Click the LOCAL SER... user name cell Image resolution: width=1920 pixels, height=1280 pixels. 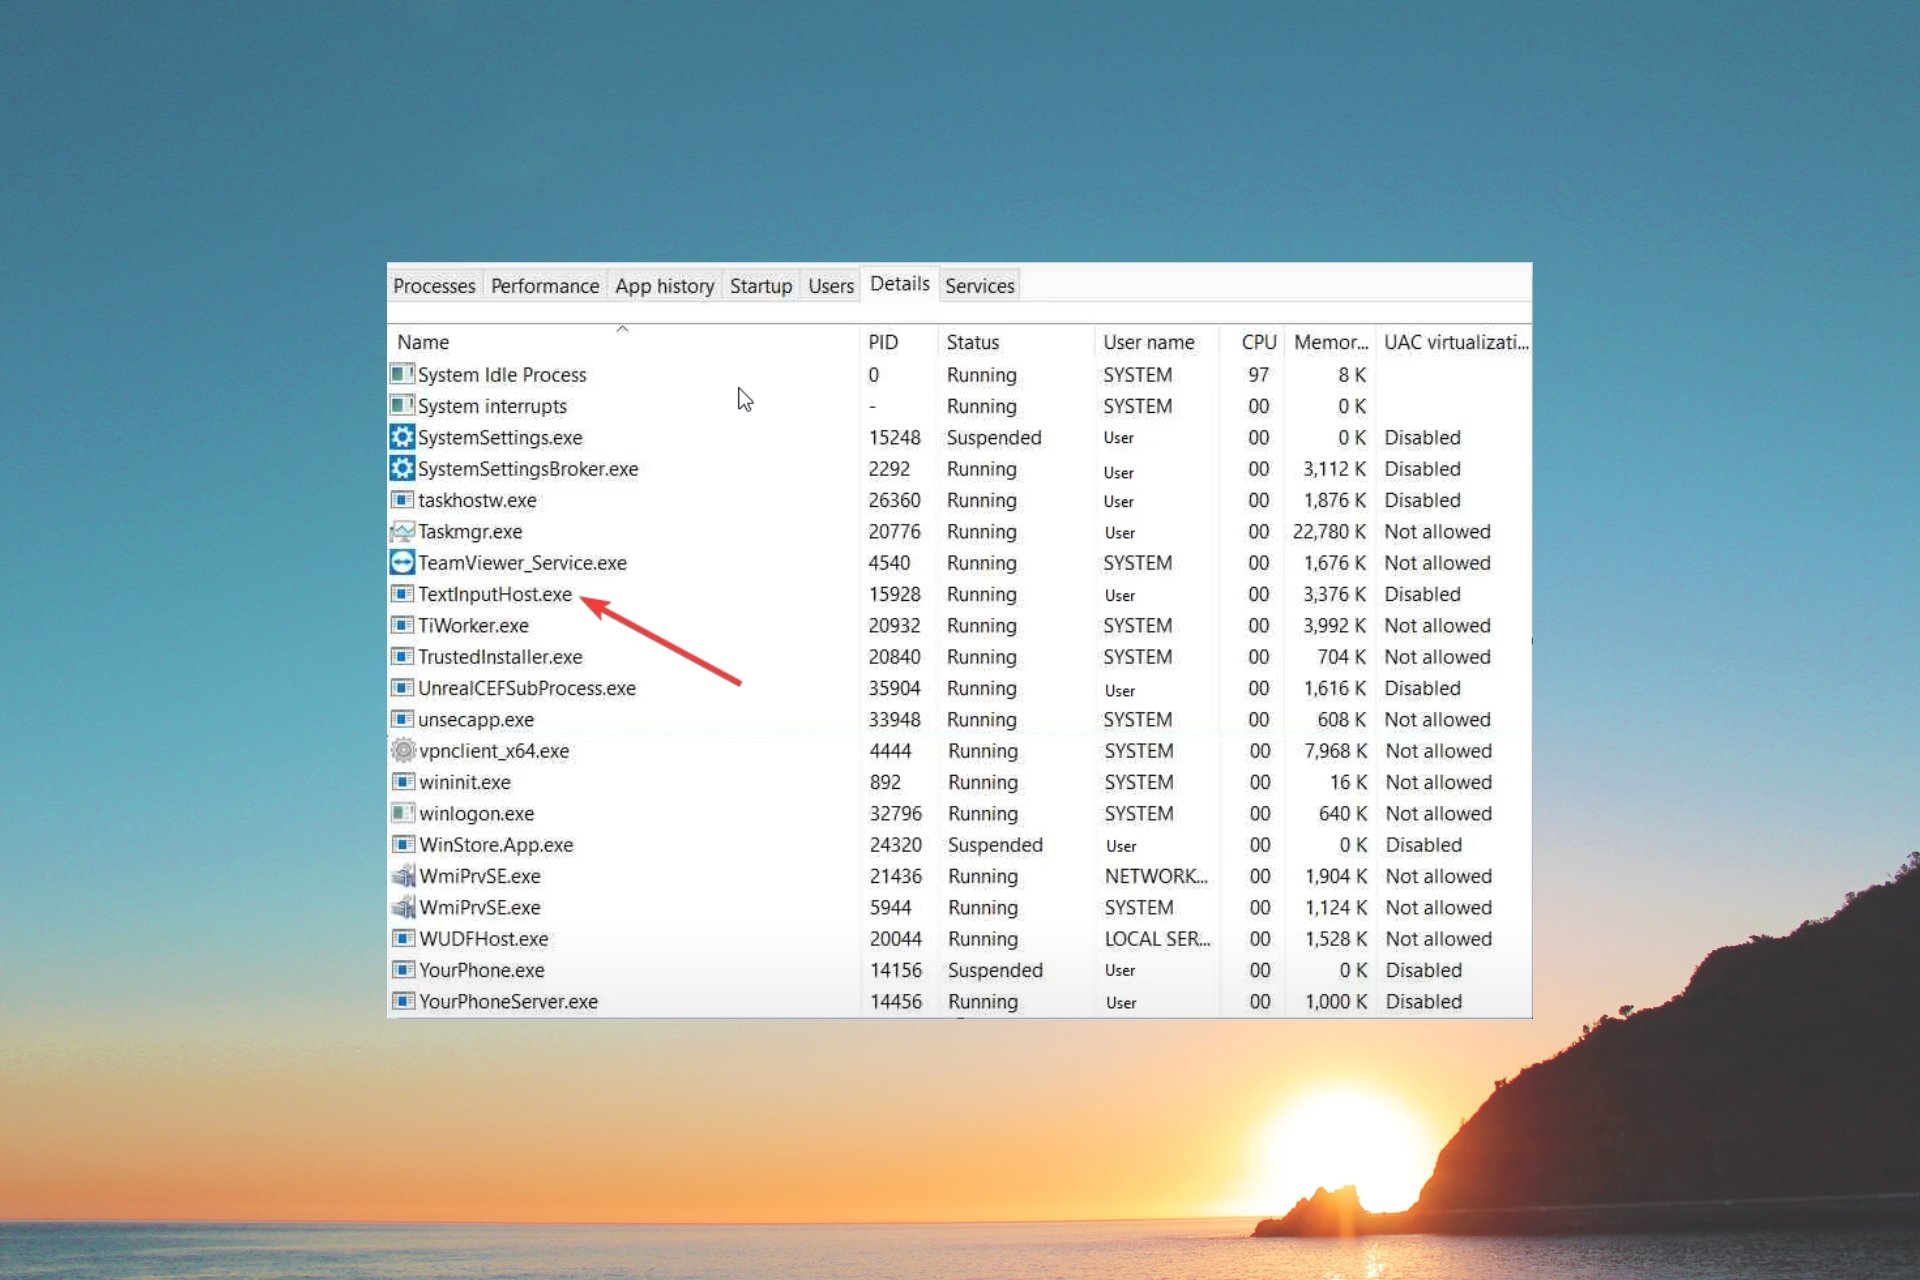point(1157,939)
